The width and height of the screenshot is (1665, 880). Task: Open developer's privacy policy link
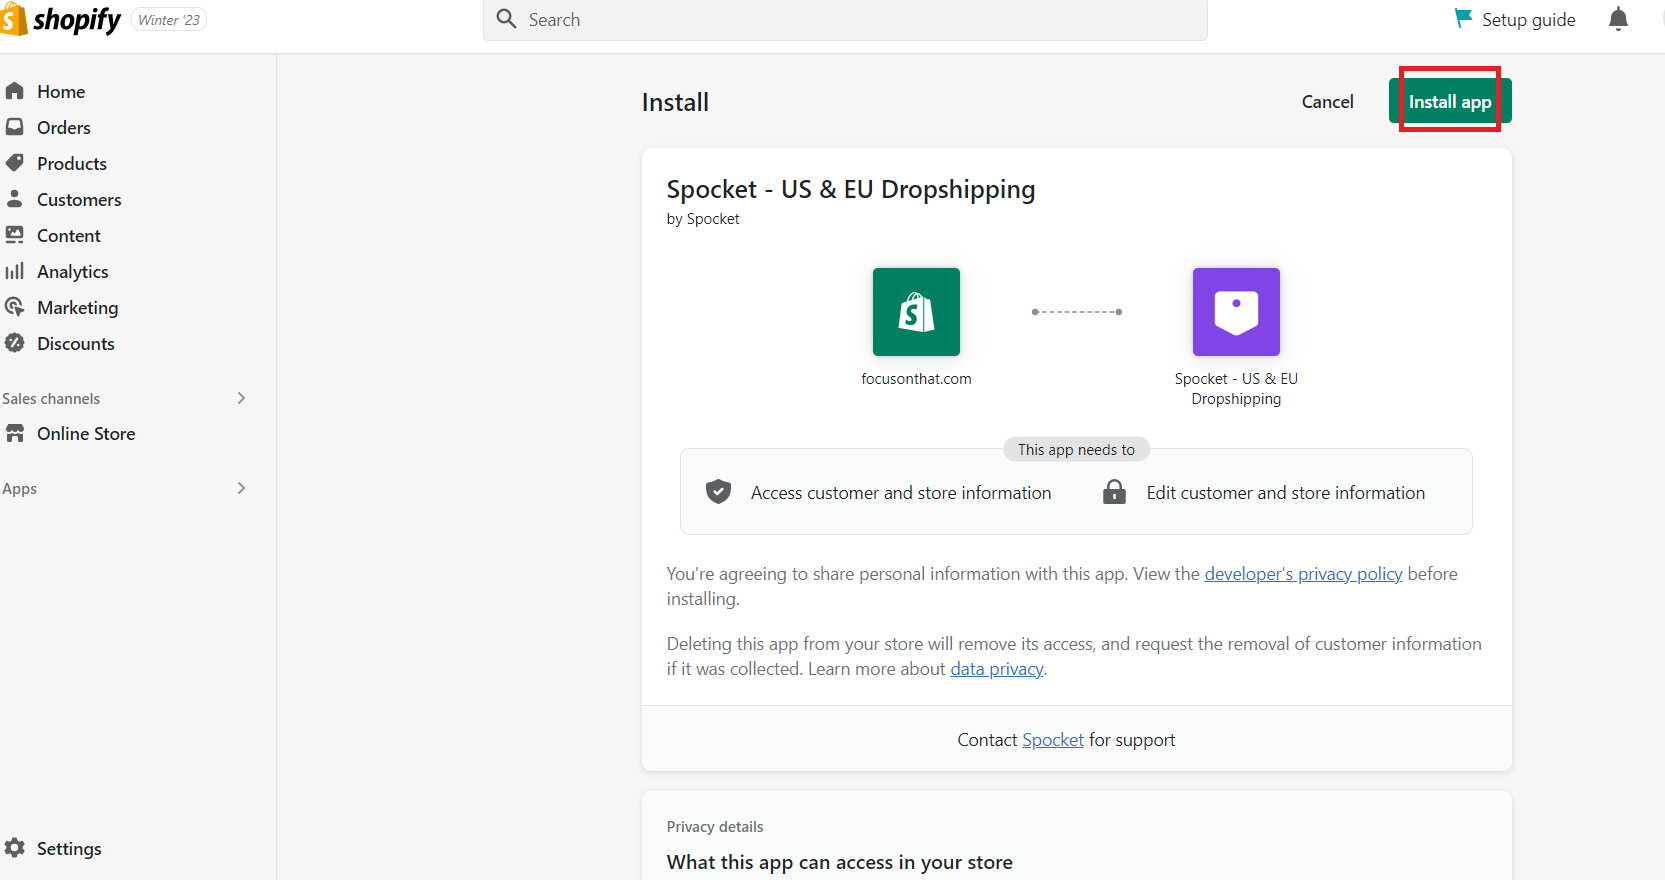(1303, 573)
